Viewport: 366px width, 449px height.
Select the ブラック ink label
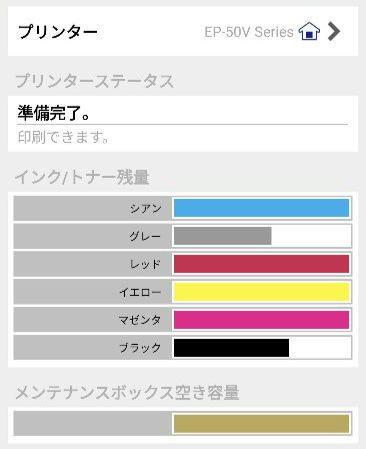click(140, 348)
